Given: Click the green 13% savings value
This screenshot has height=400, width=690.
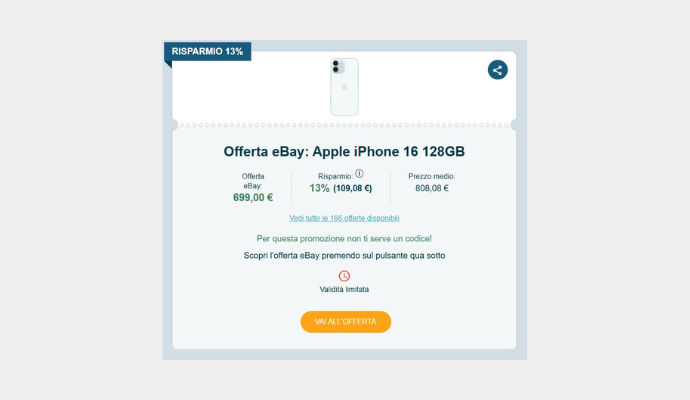Looking at the screenshot, I should pos(319,188).
